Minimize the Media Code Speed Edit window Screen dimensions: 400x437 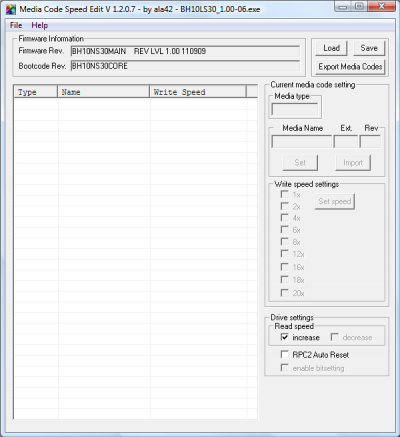pos(344,7)
